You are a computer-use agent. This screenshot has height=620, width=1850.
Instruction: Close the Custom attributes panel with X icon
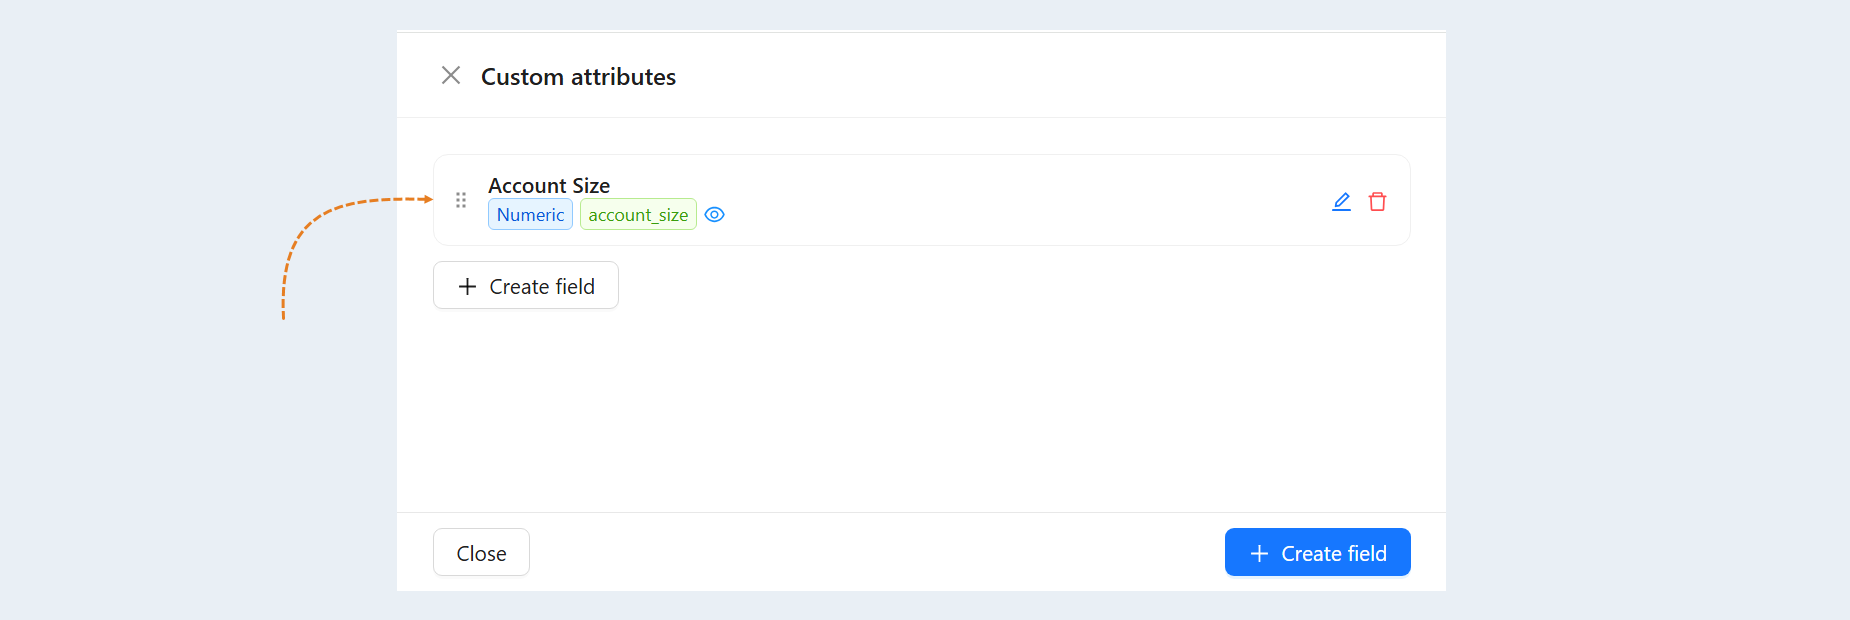tap(451, 76)
